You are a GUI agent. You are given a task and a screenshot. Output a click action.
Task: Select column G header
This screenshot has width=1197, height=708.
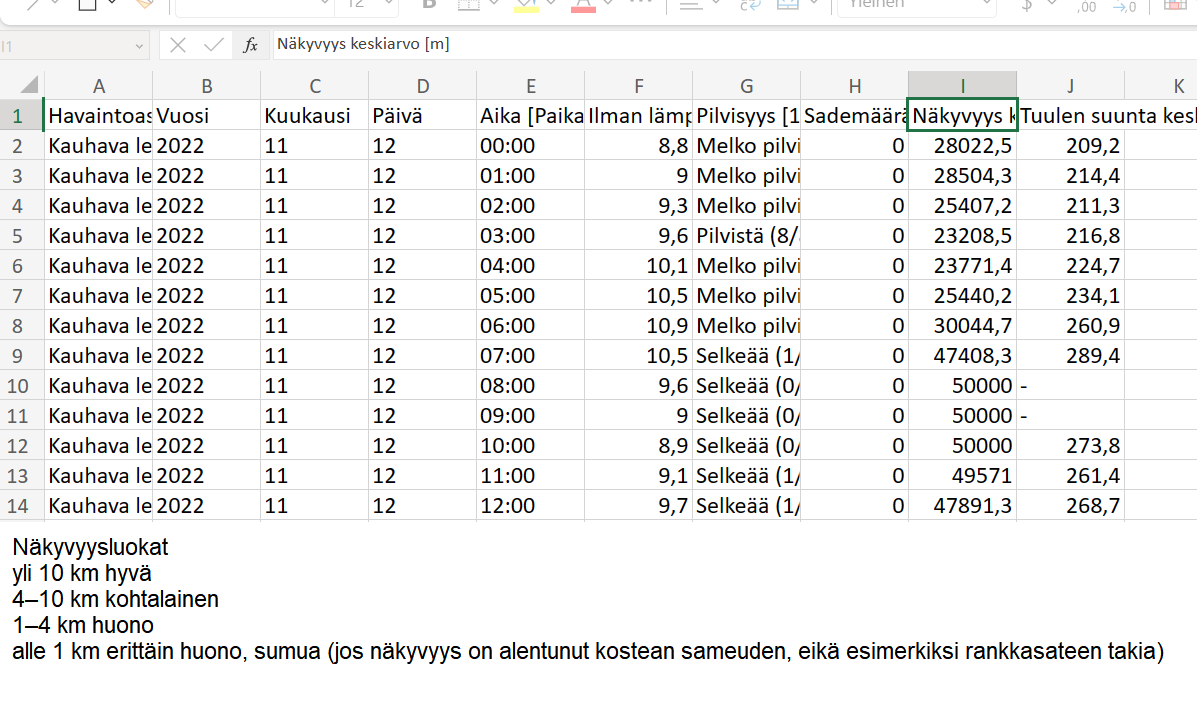pos(747,86)
